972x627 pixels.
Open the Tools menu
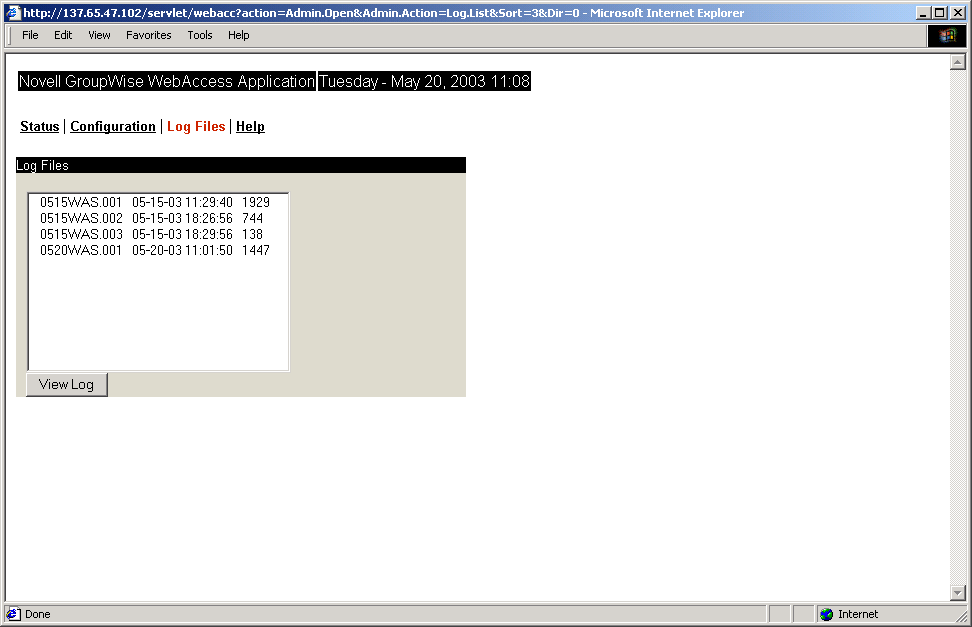pos(199,35)
